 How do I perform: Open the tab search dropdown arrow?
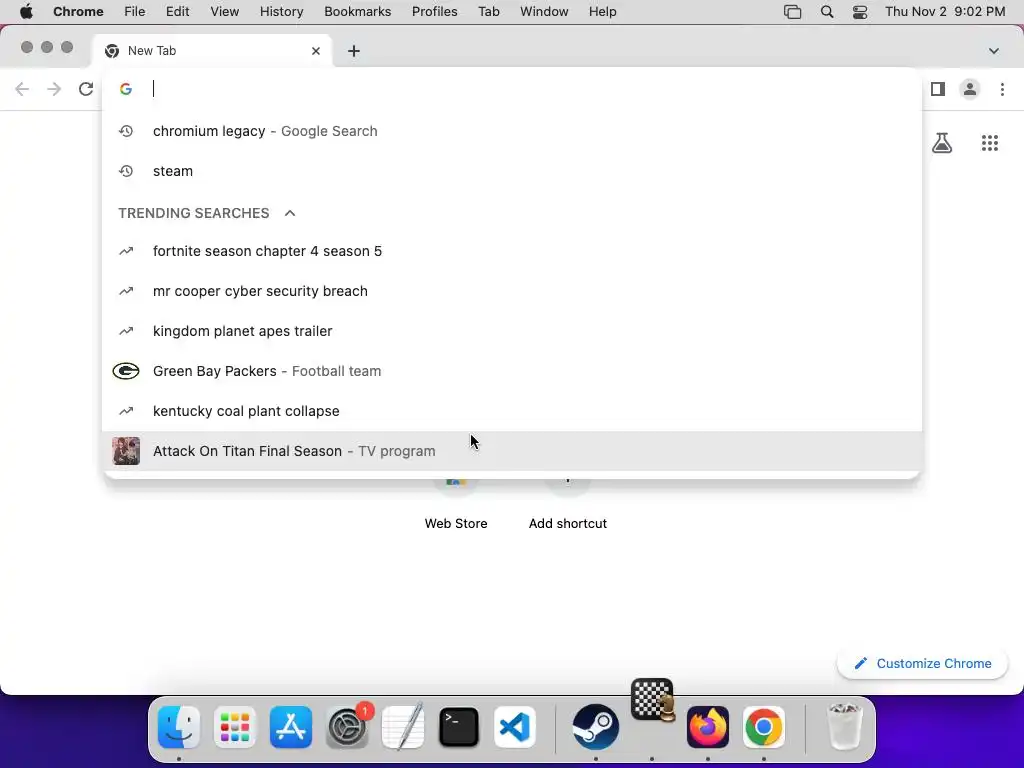pos(994,51)
